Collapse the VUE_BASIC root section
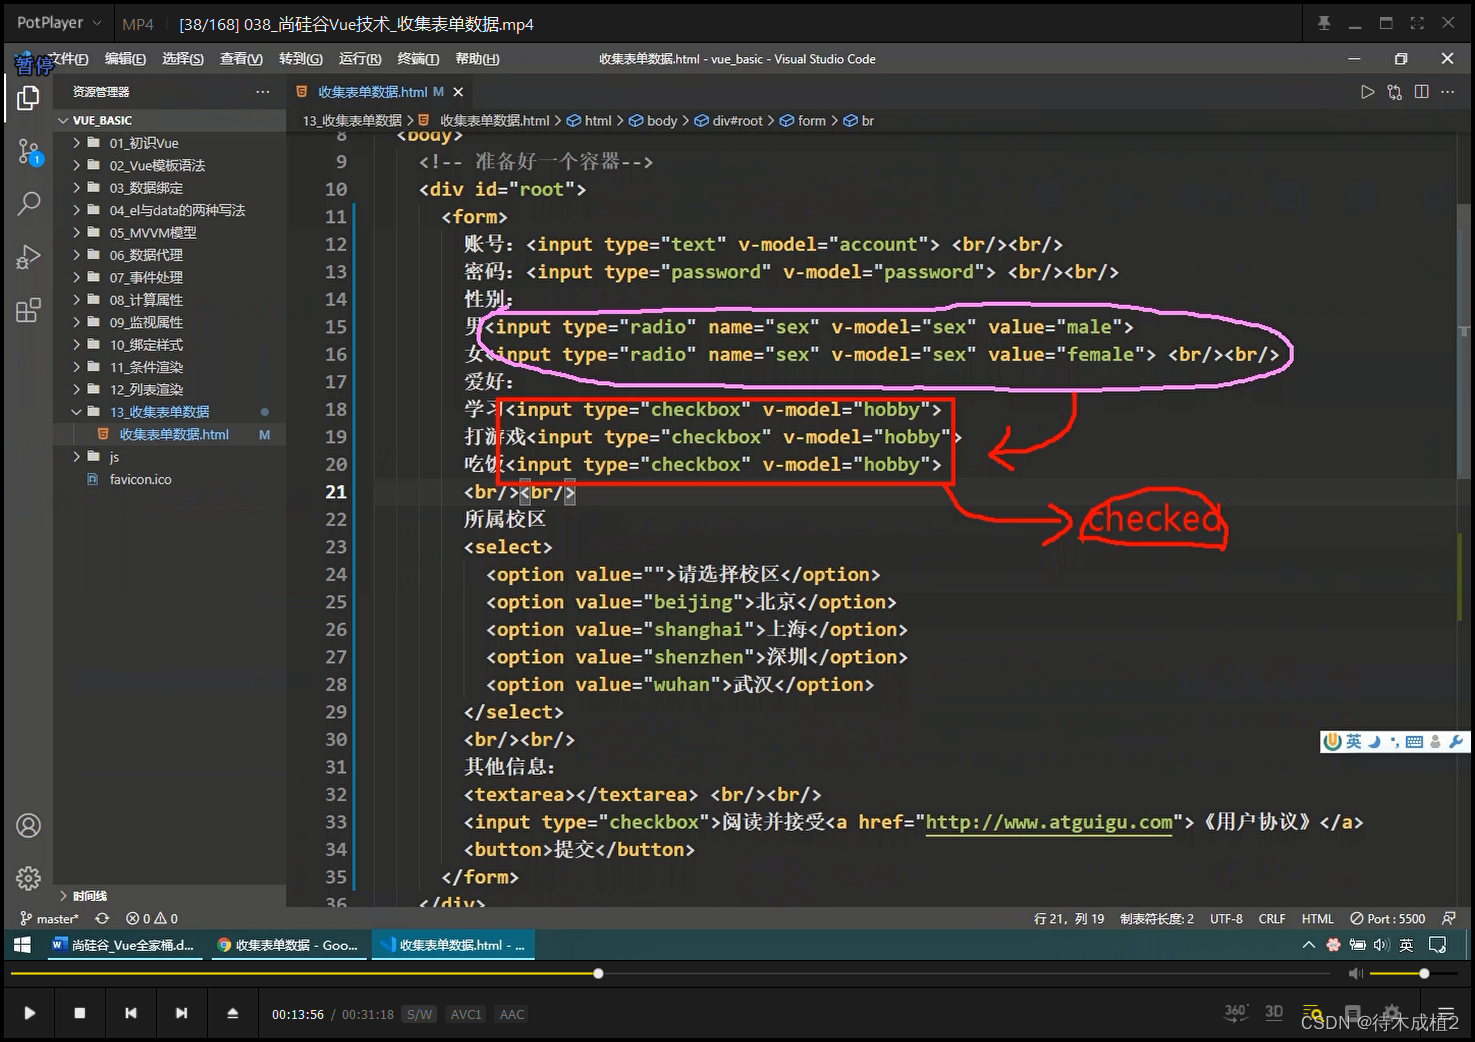Viewport: 1475px width, 1042px height. (169, 120)
